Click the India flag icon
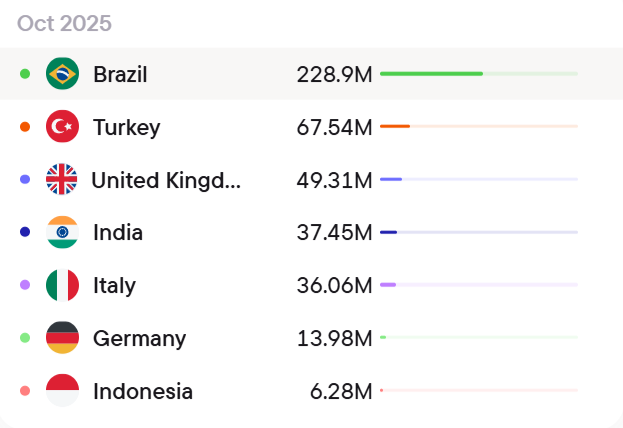This screenshot has height=428, width=623. [x=62, y=233]
